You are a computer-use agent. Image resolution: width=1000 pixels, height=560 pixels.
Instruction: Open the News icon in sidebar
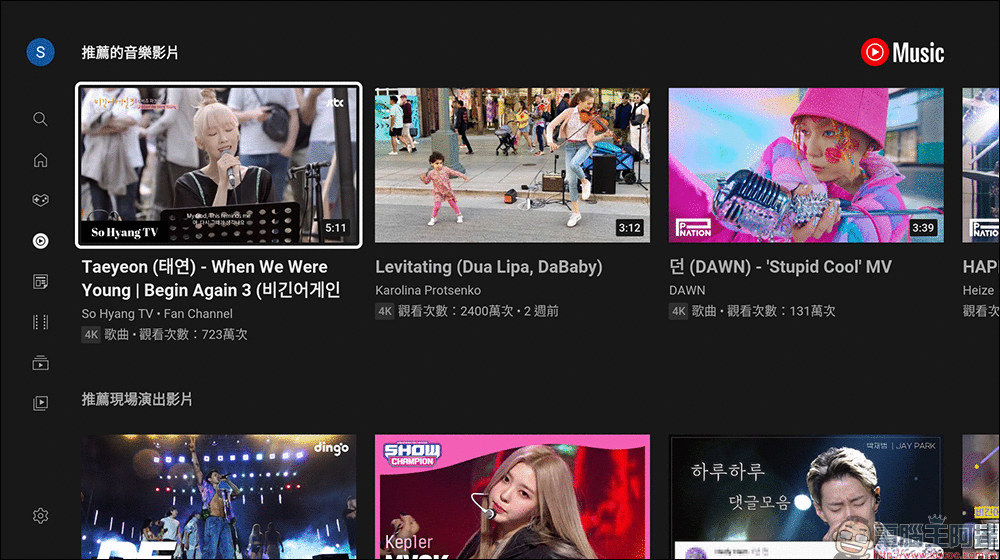point(40,281)
